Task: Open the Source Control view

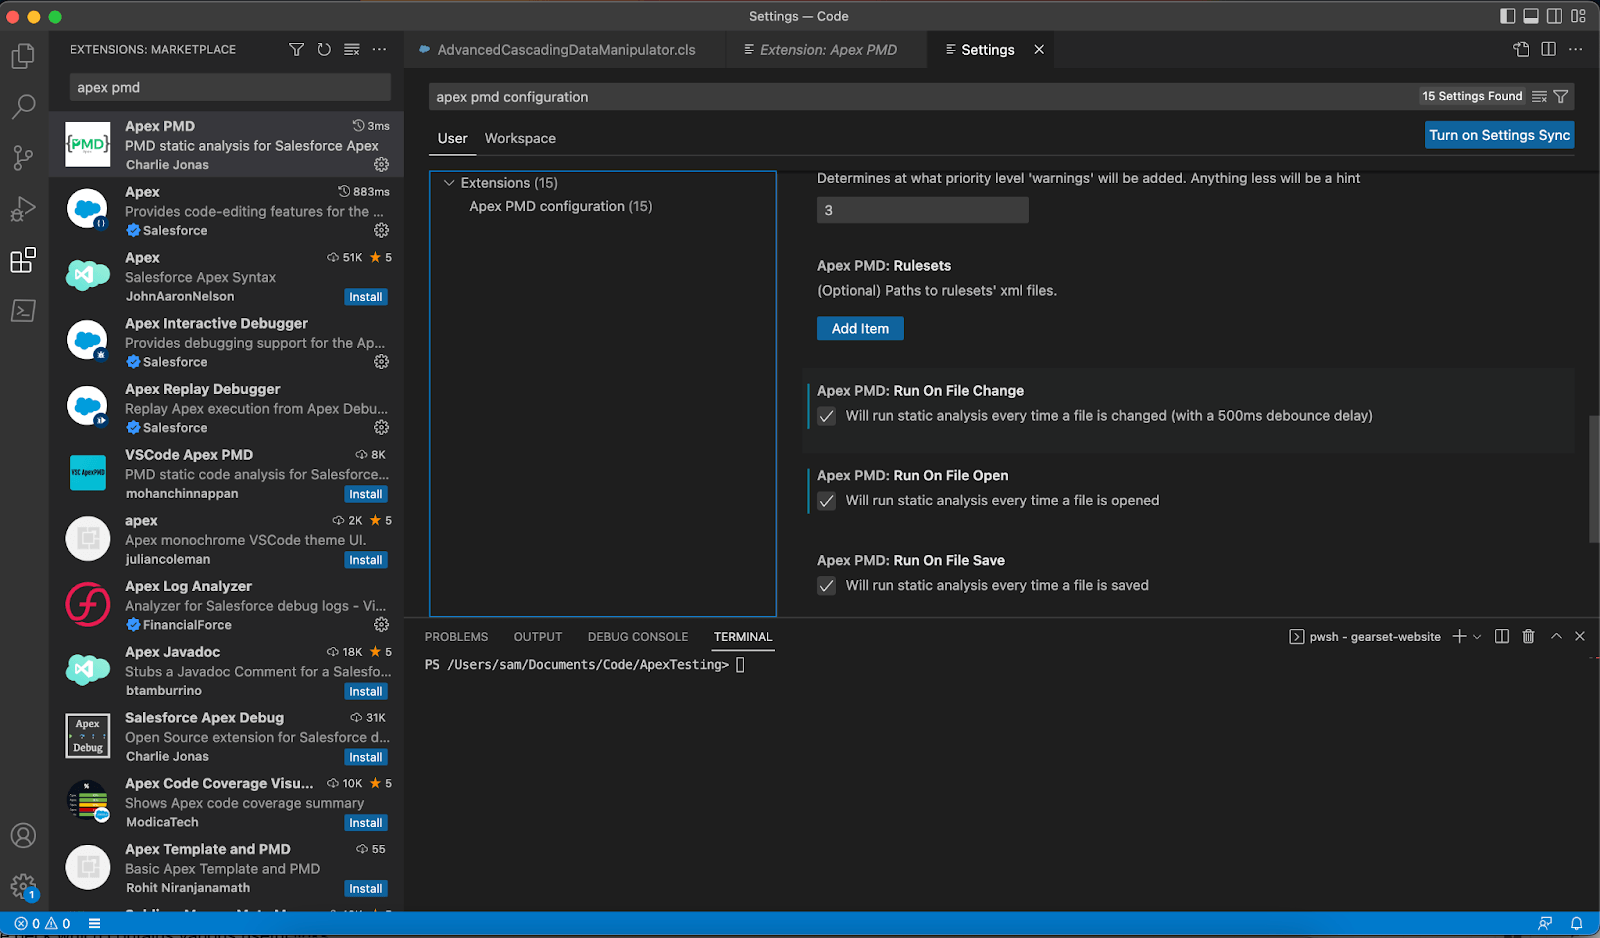Action: [x=23, y=157]
